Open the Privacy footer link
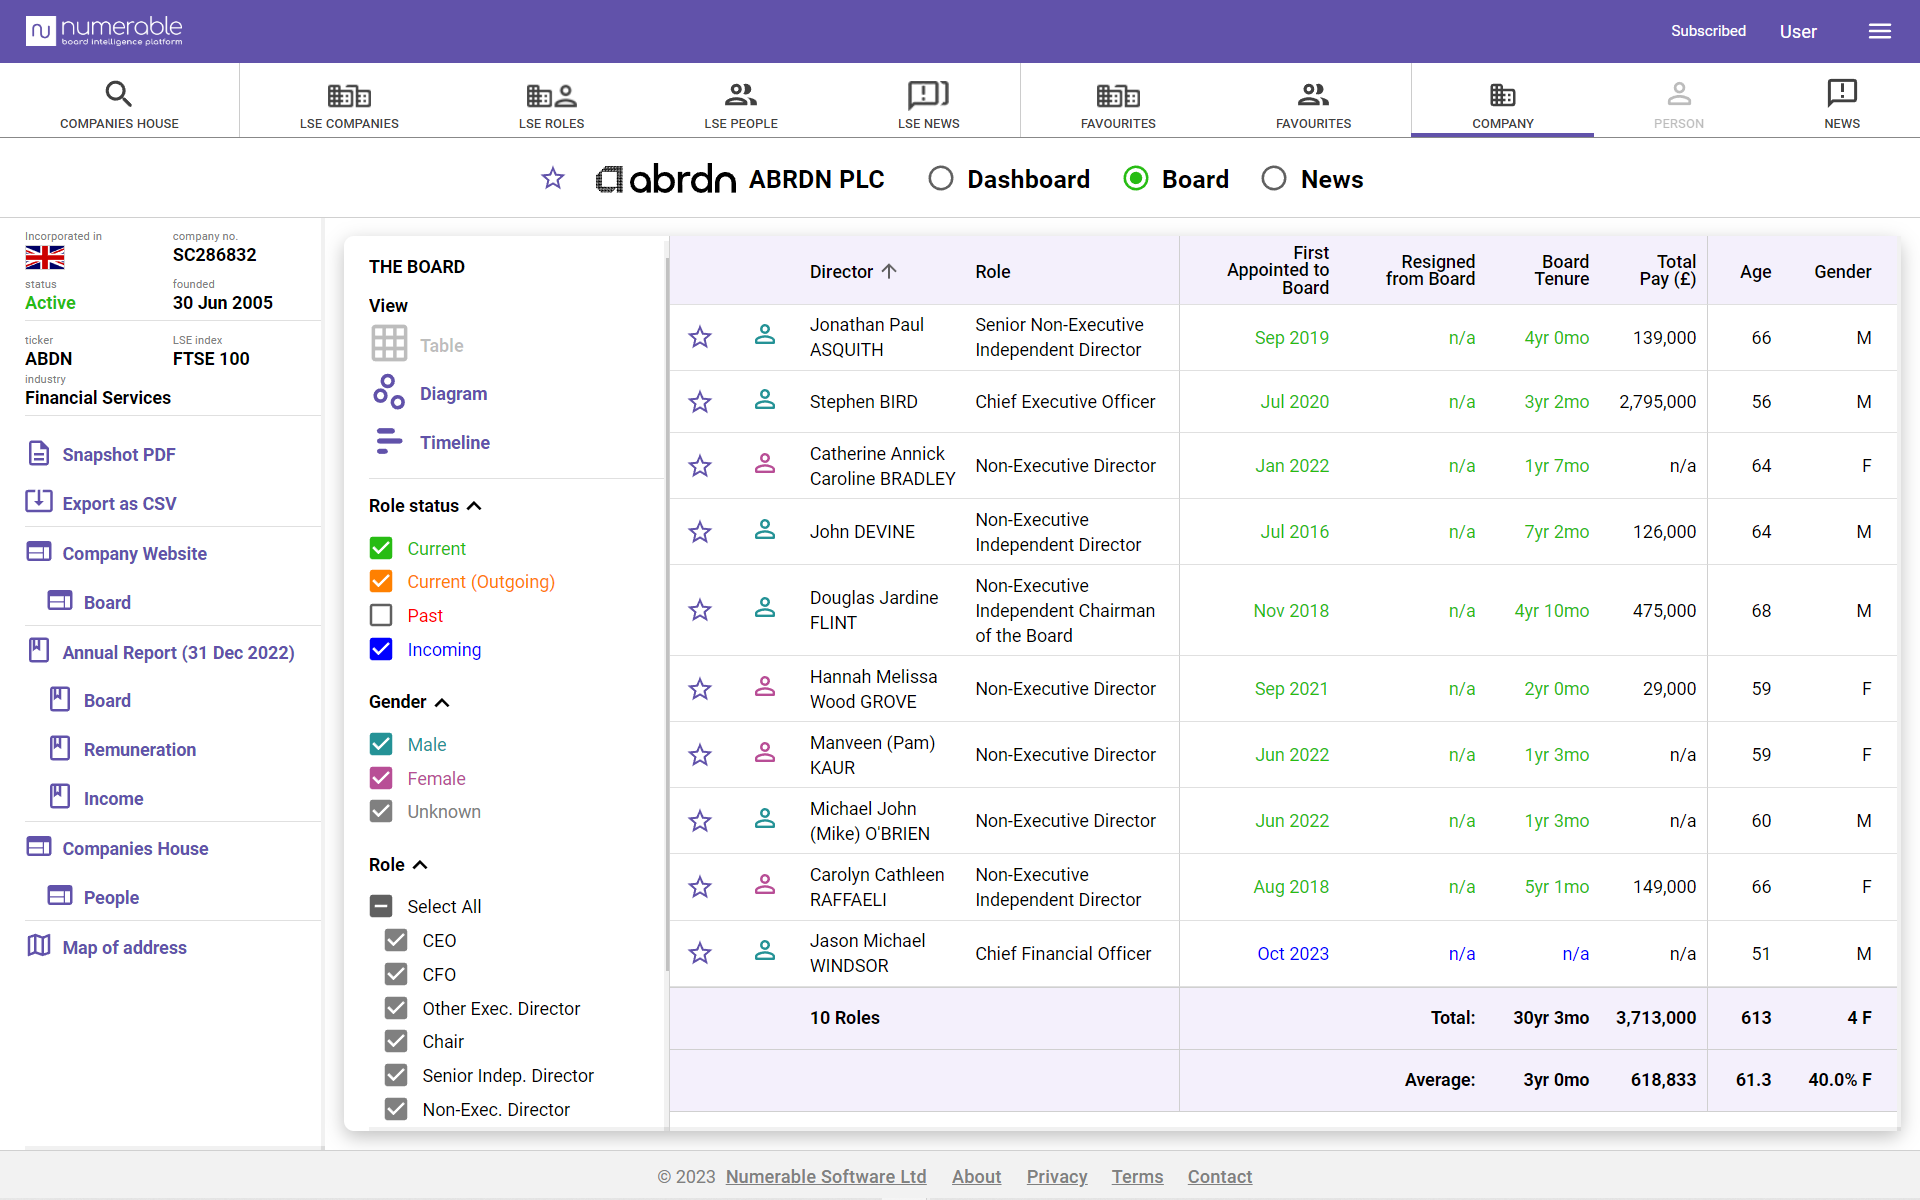The width and height of the screenshot is (1920, 1200). pyautogui.click(x=1057, y=1176)
